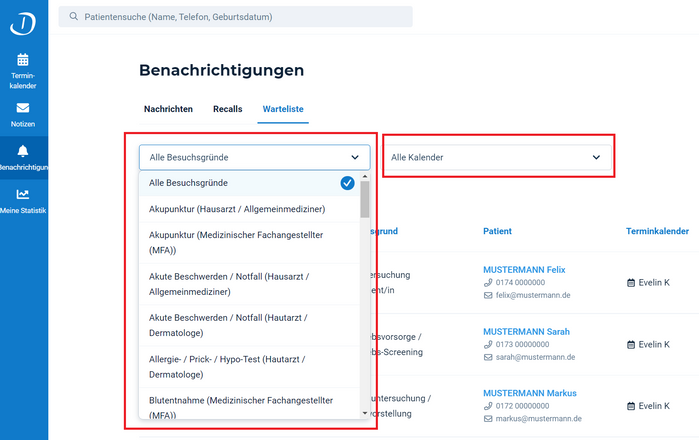Click email icon for Mustermann Sarah
Screen dimensions: 699x440
pyautogui.click(x=488, y=357)
